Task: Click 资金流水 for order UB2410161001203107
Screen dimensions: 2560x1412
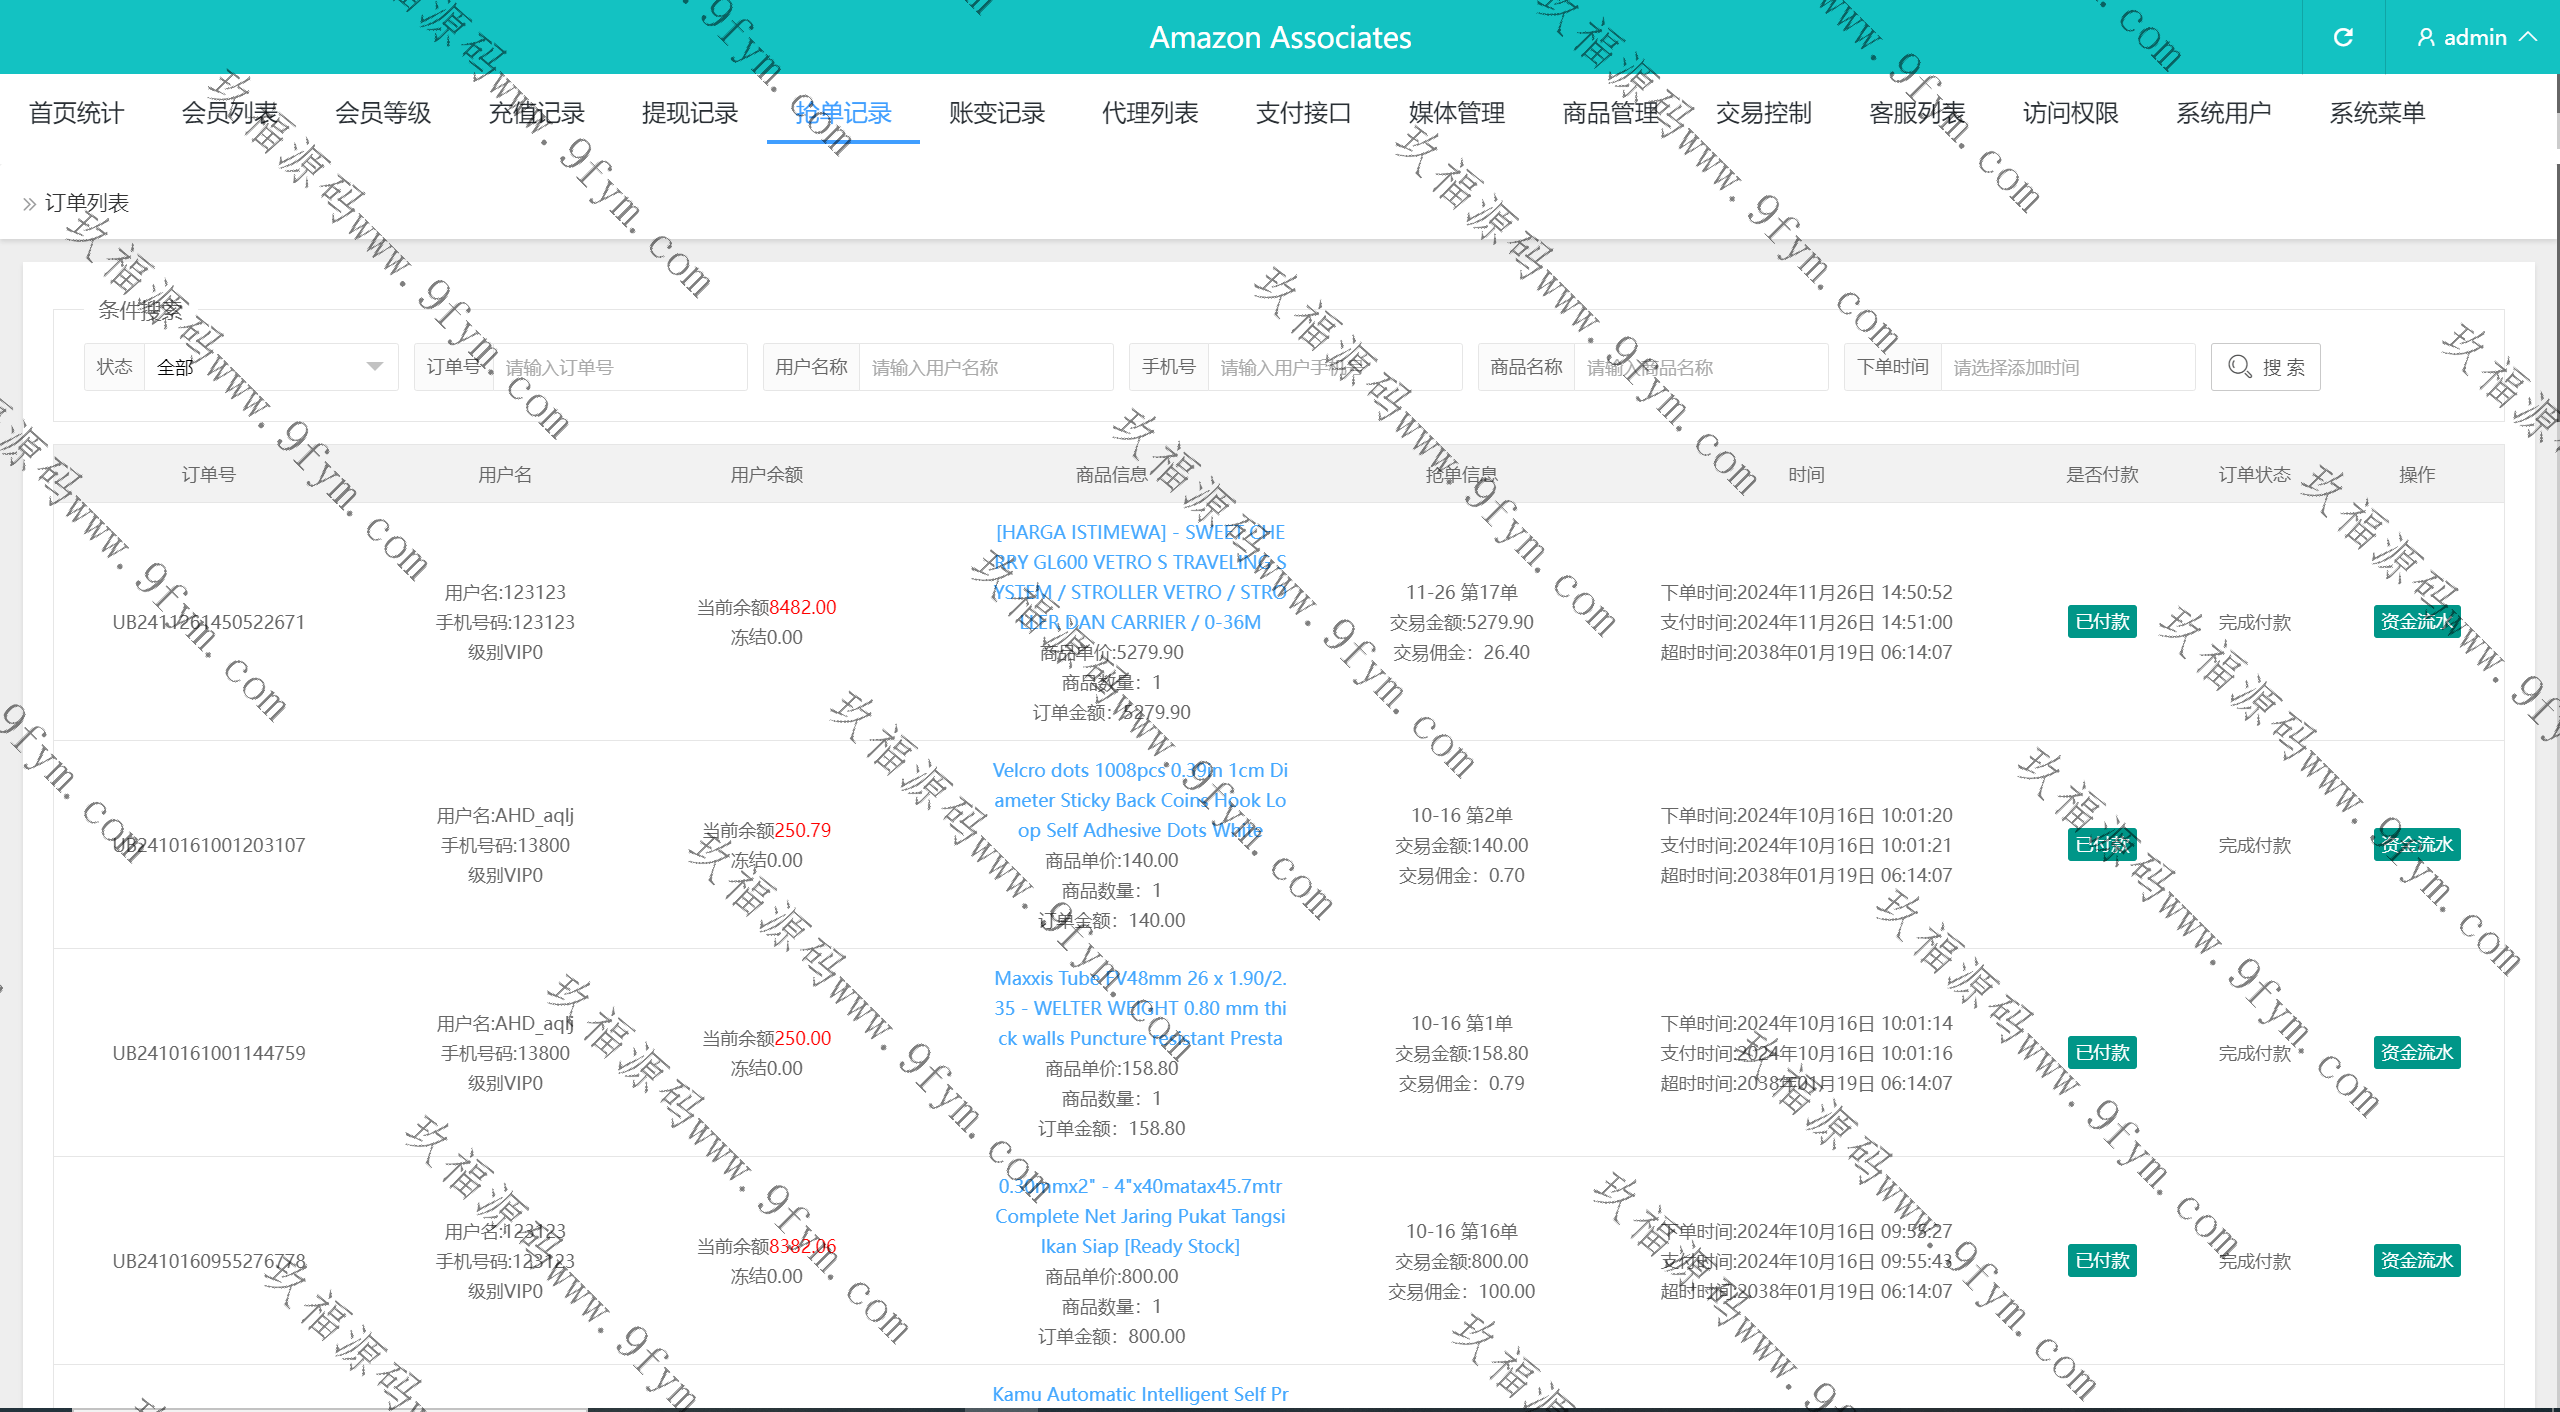Action: tap(2416, 844)
